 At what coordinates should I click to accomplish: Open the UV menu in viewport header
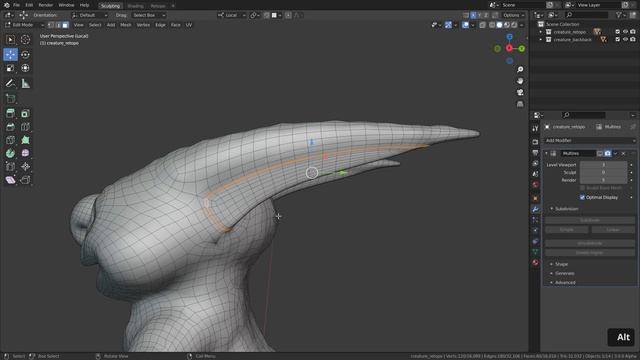pos(189,25)
